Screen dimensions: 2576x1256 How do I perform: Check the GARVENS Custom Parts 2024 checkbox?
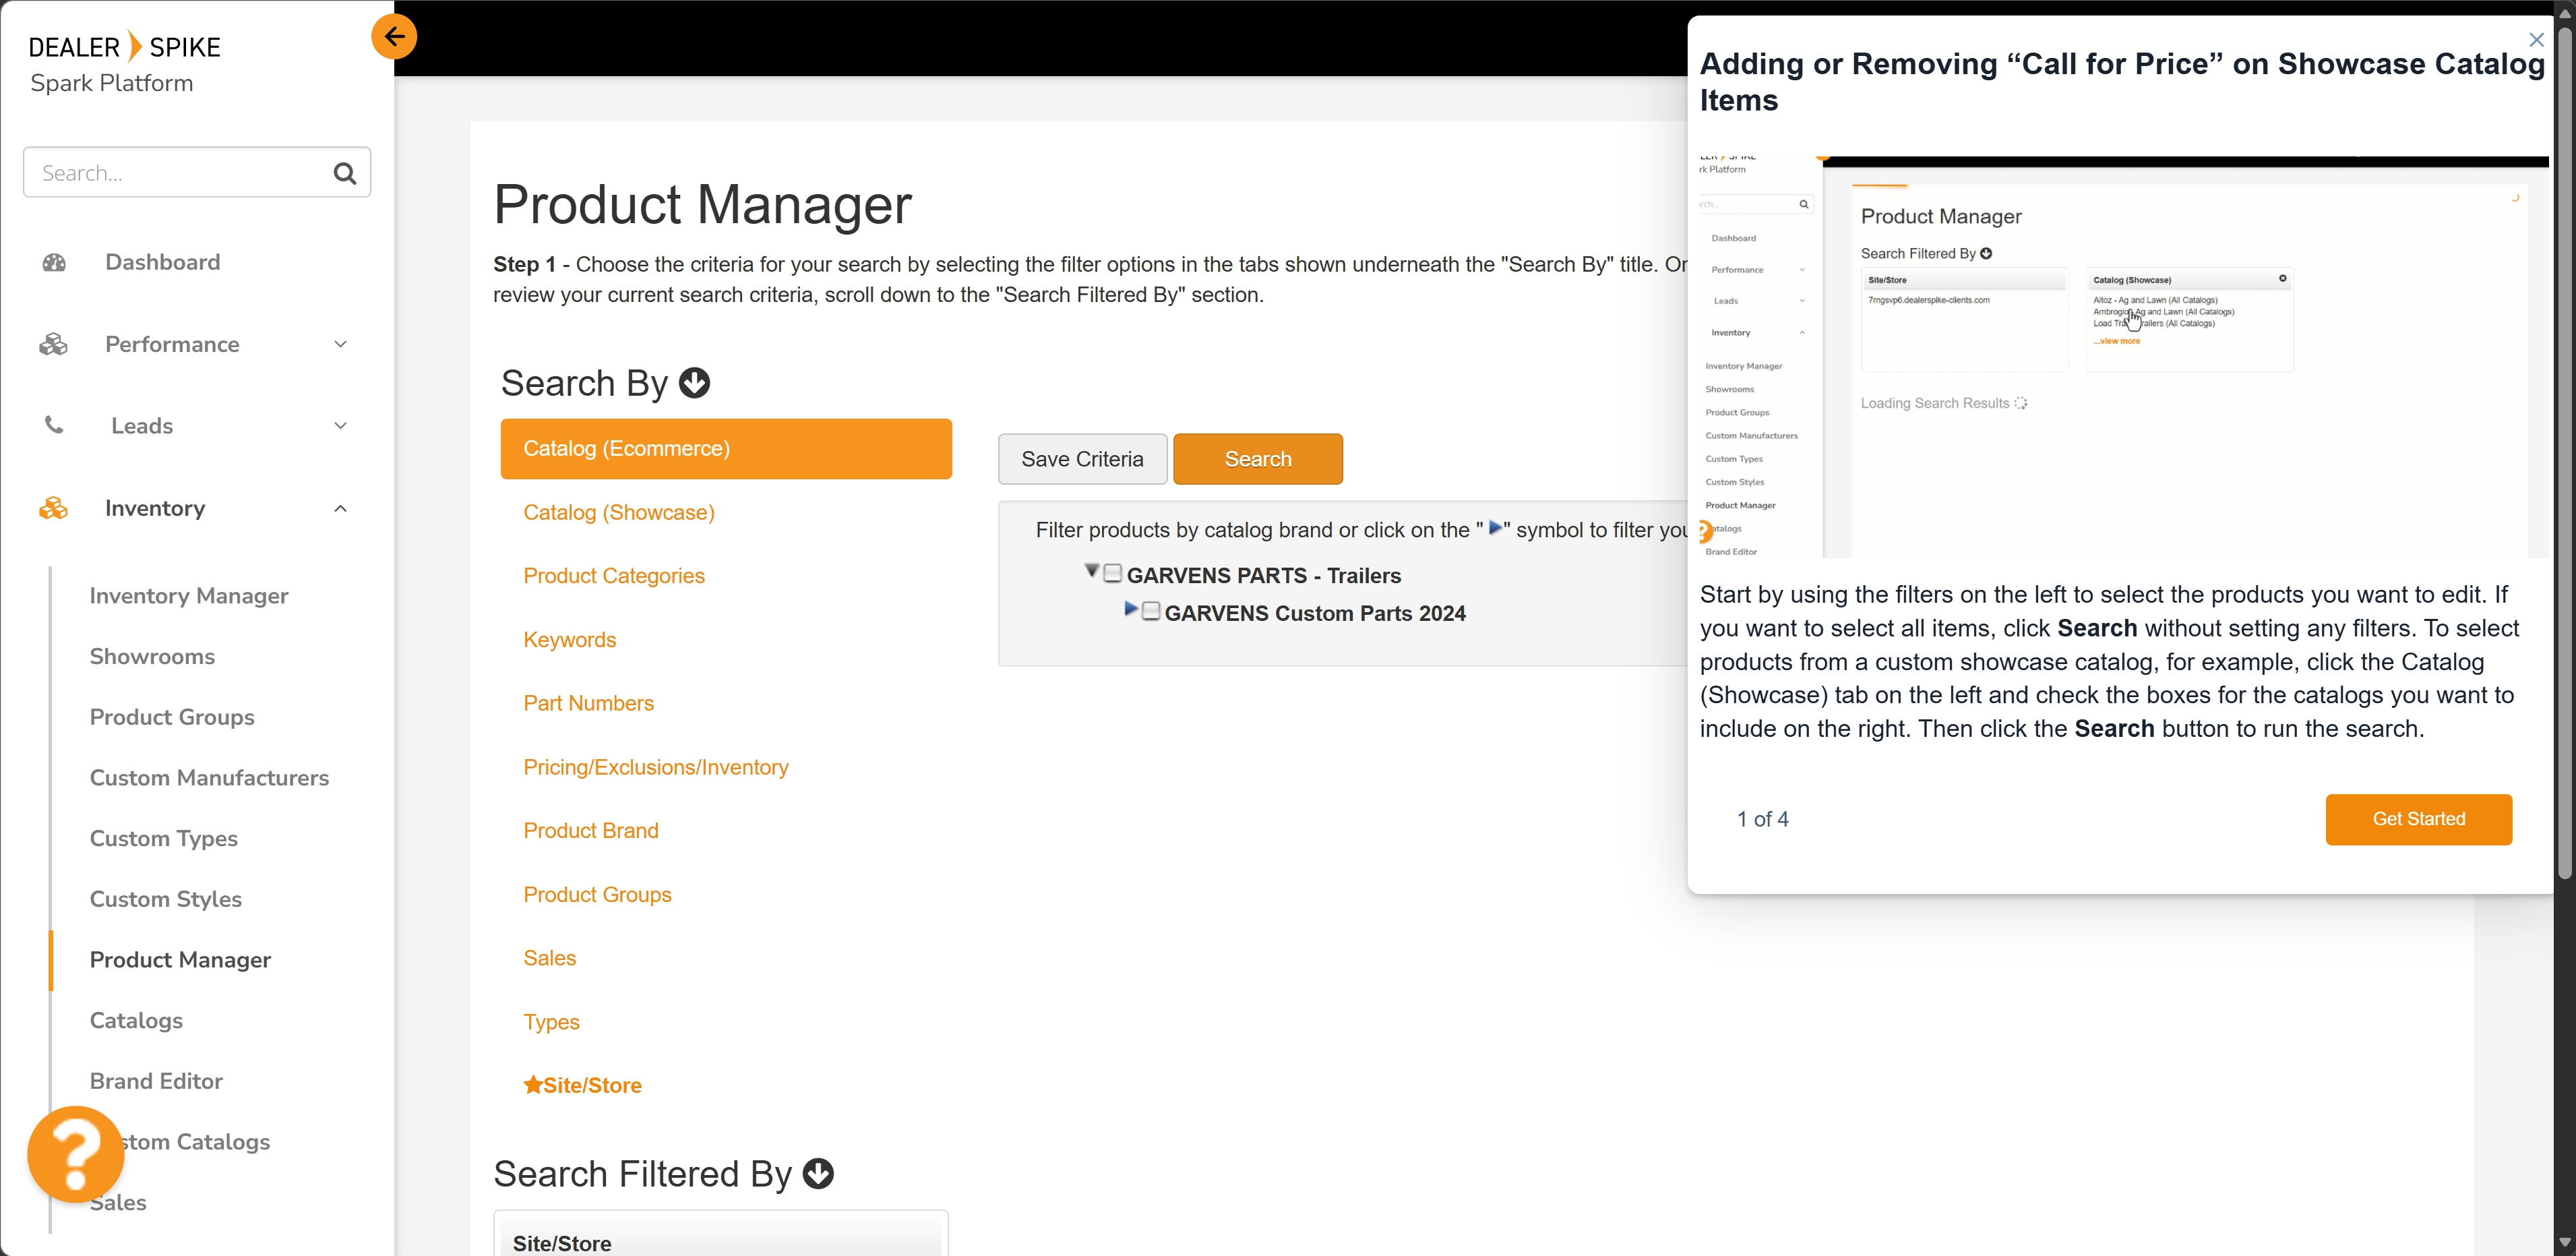click(x=1151, y=611)
